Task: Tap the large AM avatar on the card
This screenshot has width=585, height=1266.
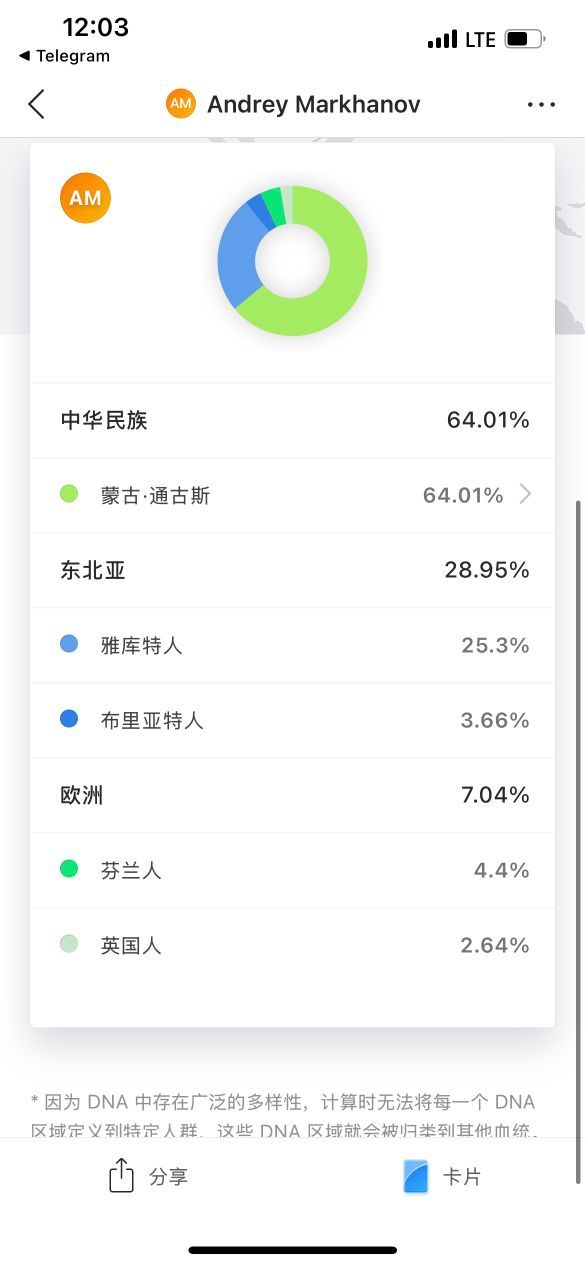Action: 85,198
